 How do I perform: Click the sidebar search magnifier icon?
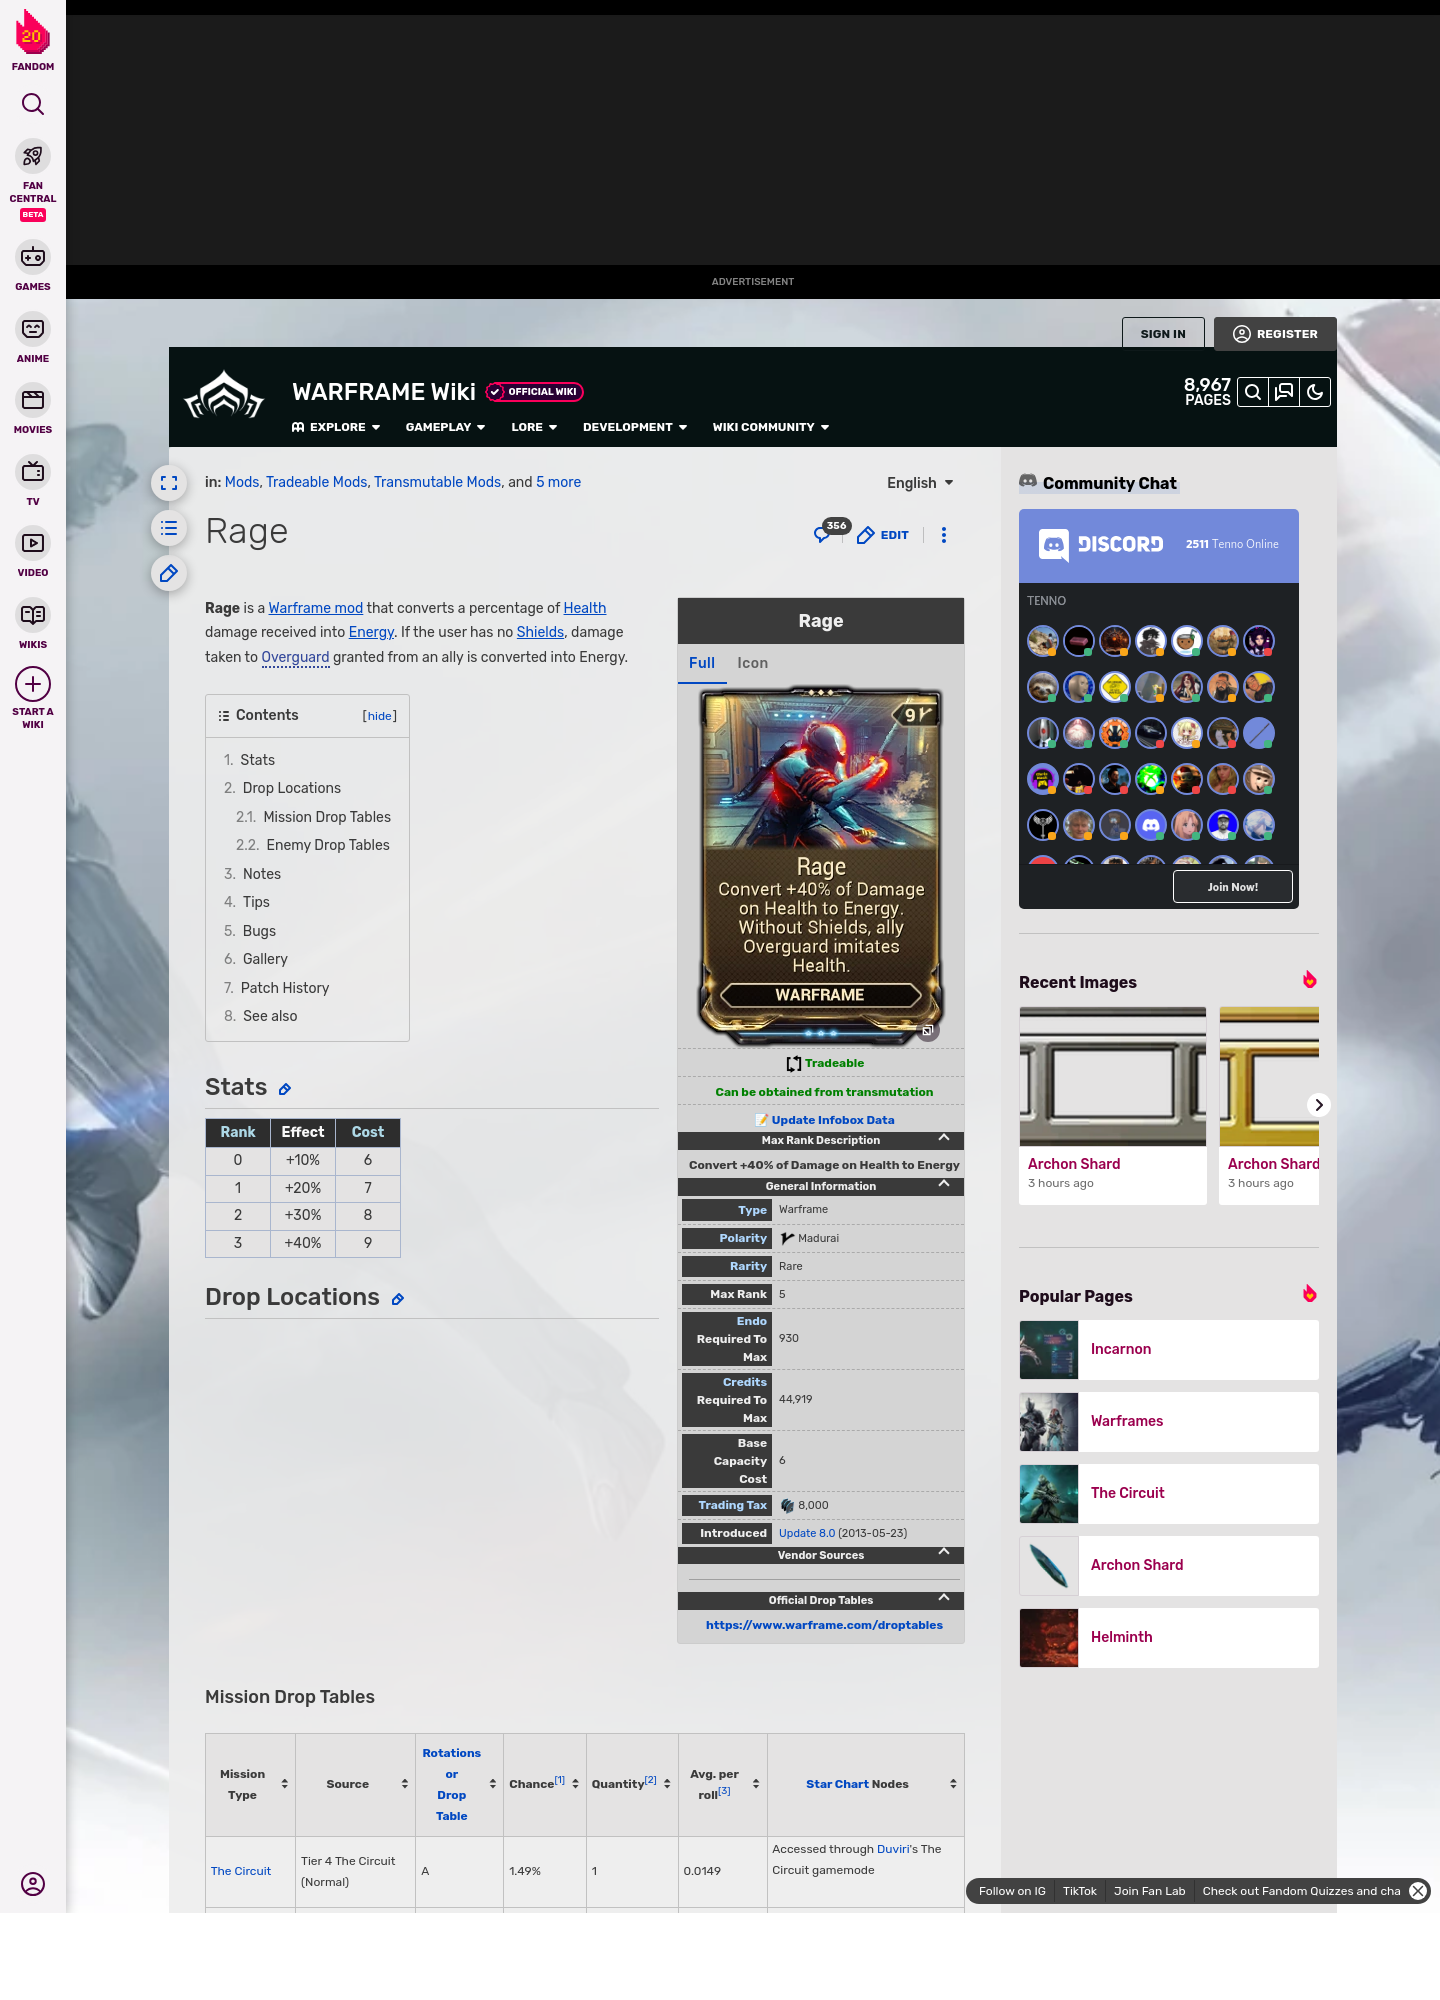pyautogui.click(x=33, y=104)
